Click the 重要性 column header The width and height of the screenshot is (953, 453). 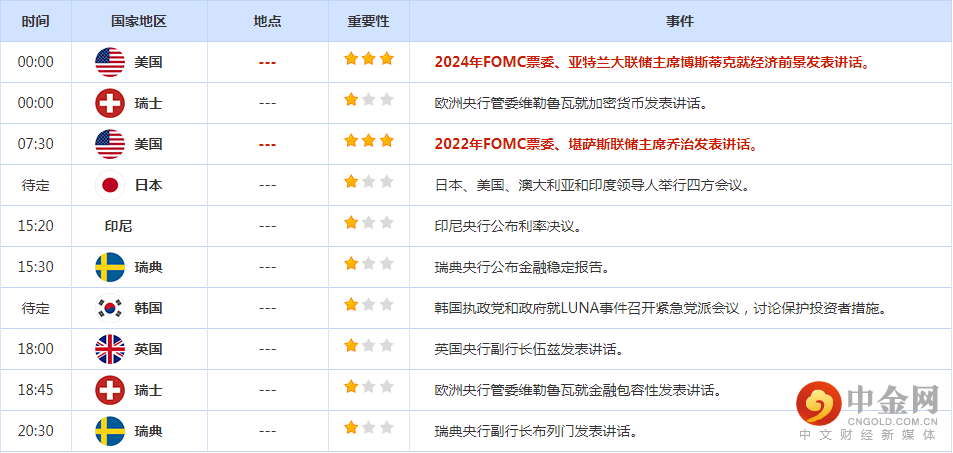[x=369, y=21]
